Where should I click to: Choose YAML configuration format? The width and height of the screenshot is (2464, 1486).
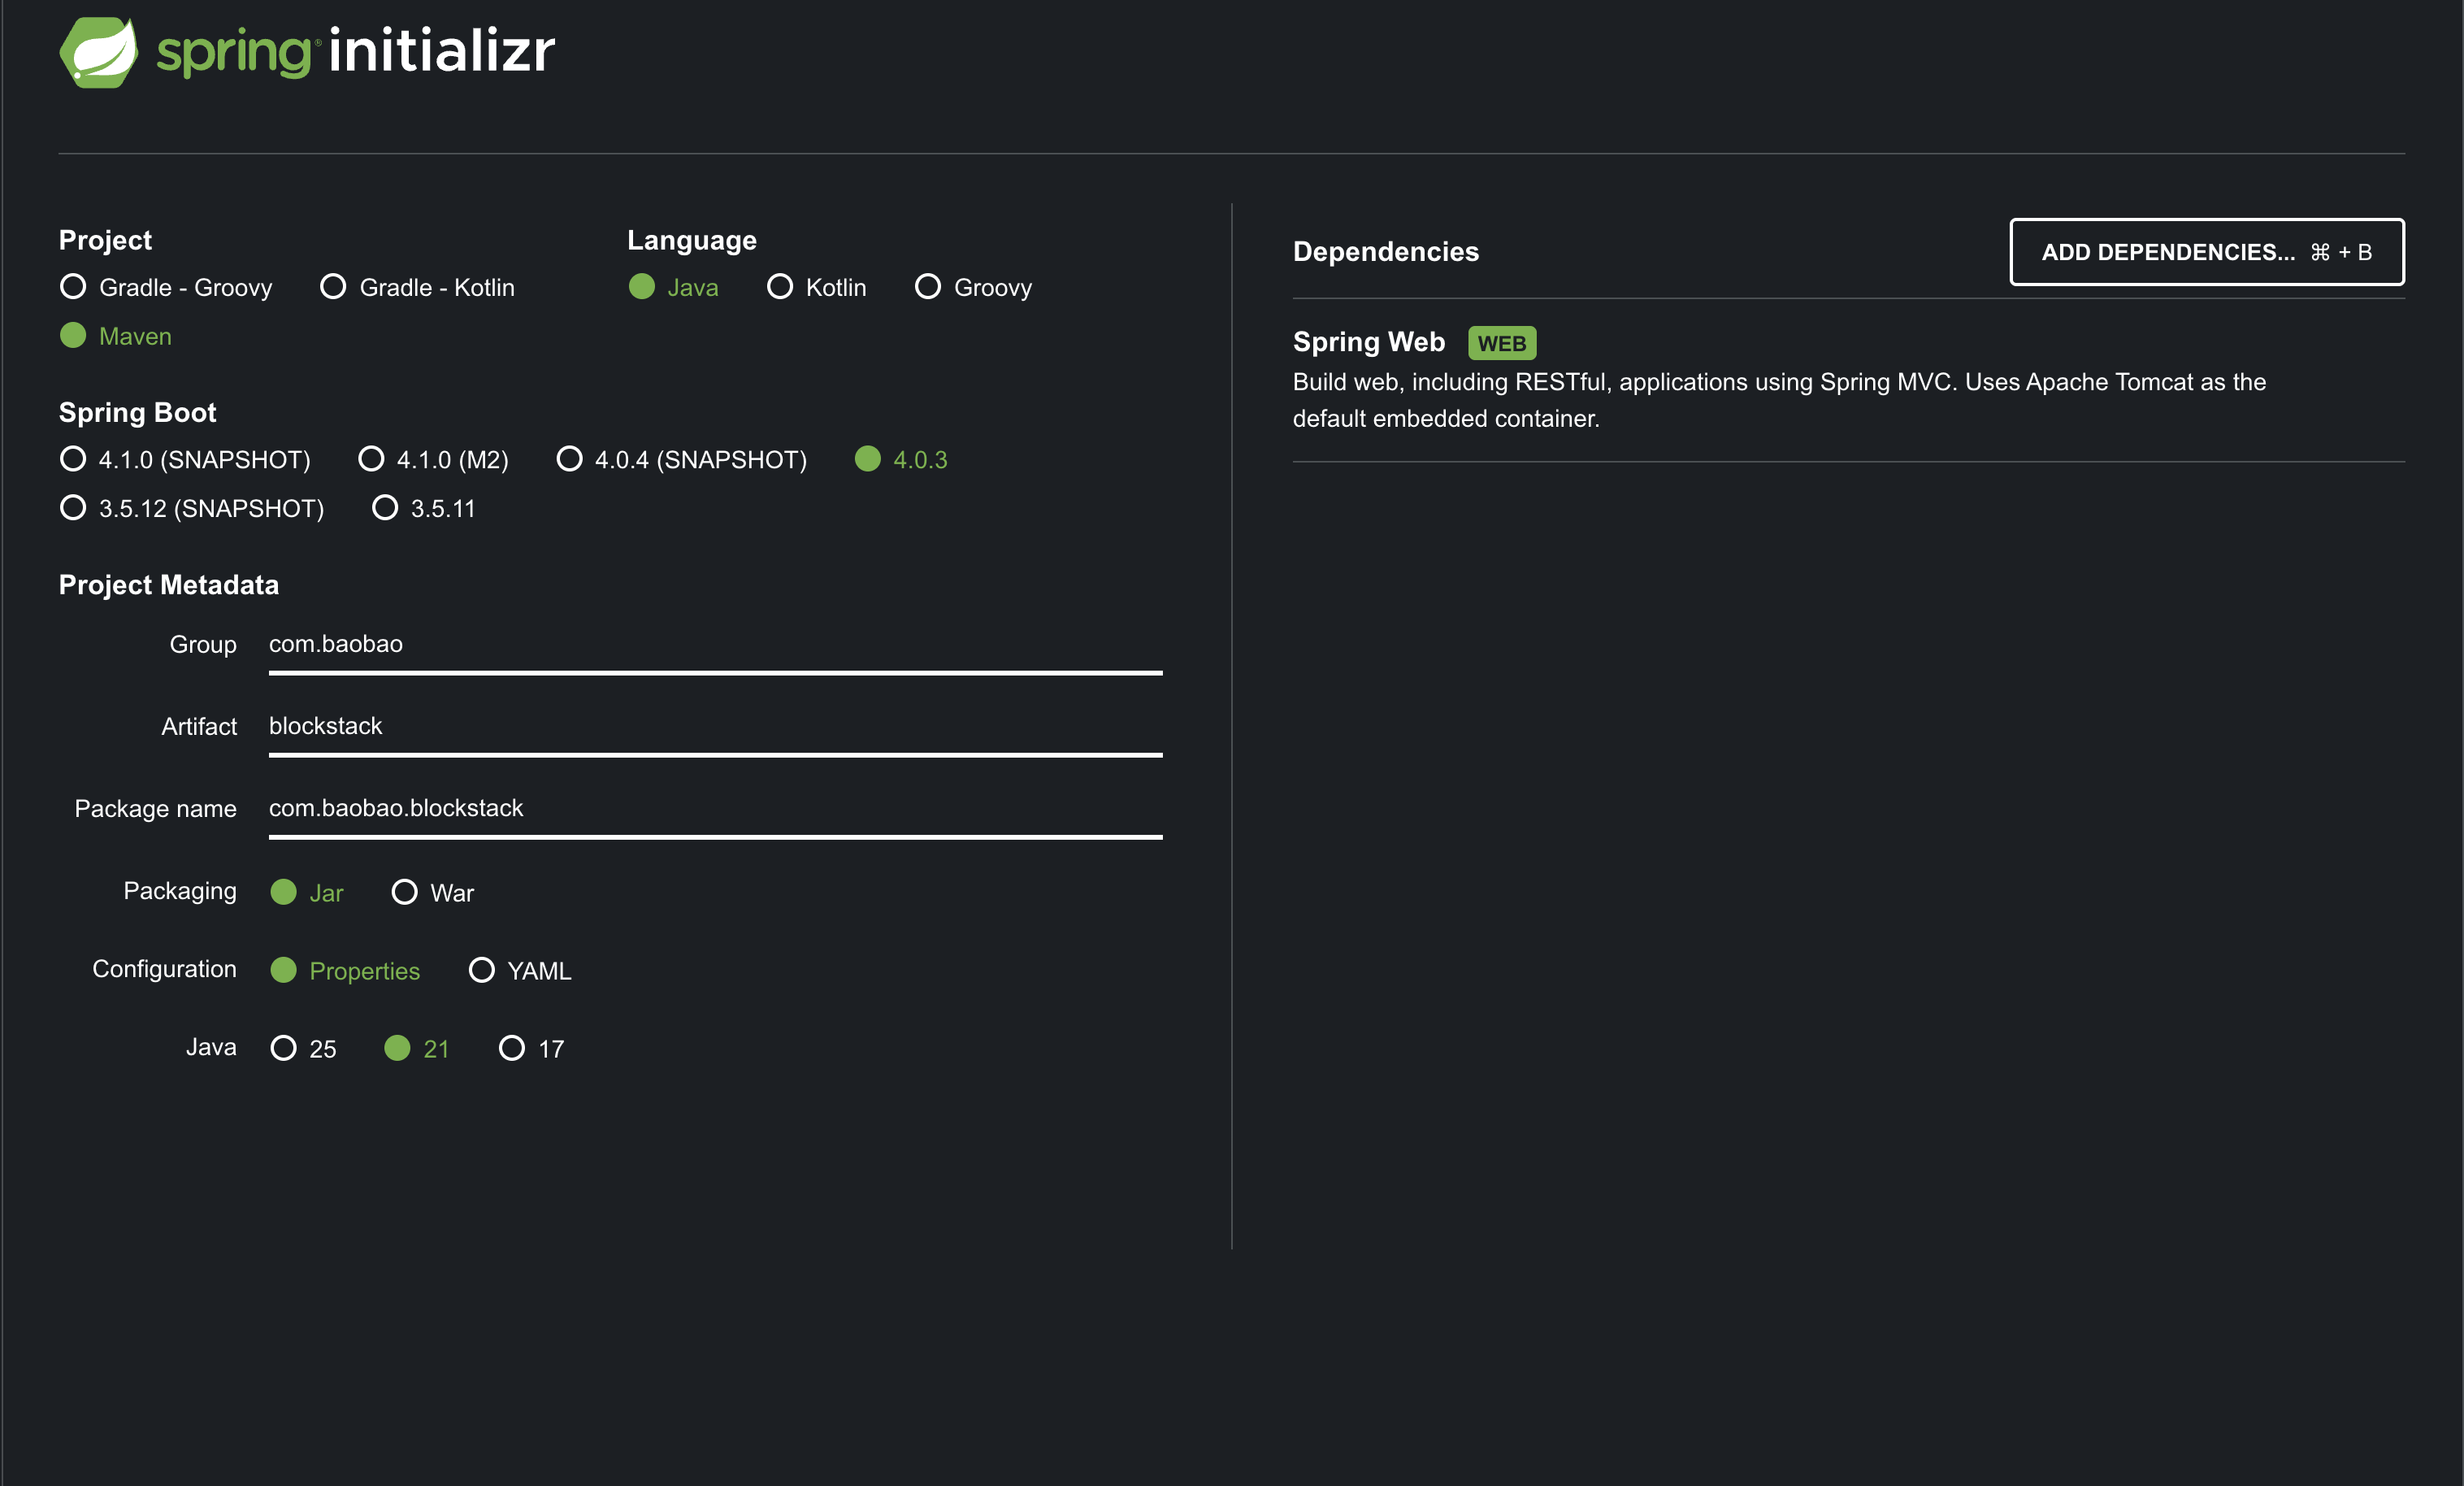520,970
